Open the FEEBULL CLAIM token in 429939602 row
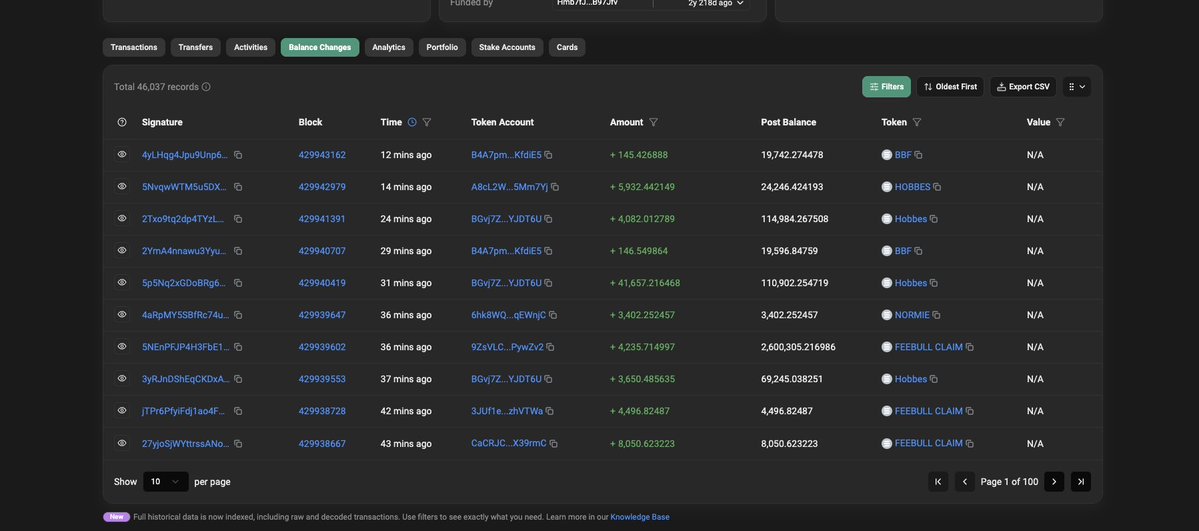 coord(928,347)
